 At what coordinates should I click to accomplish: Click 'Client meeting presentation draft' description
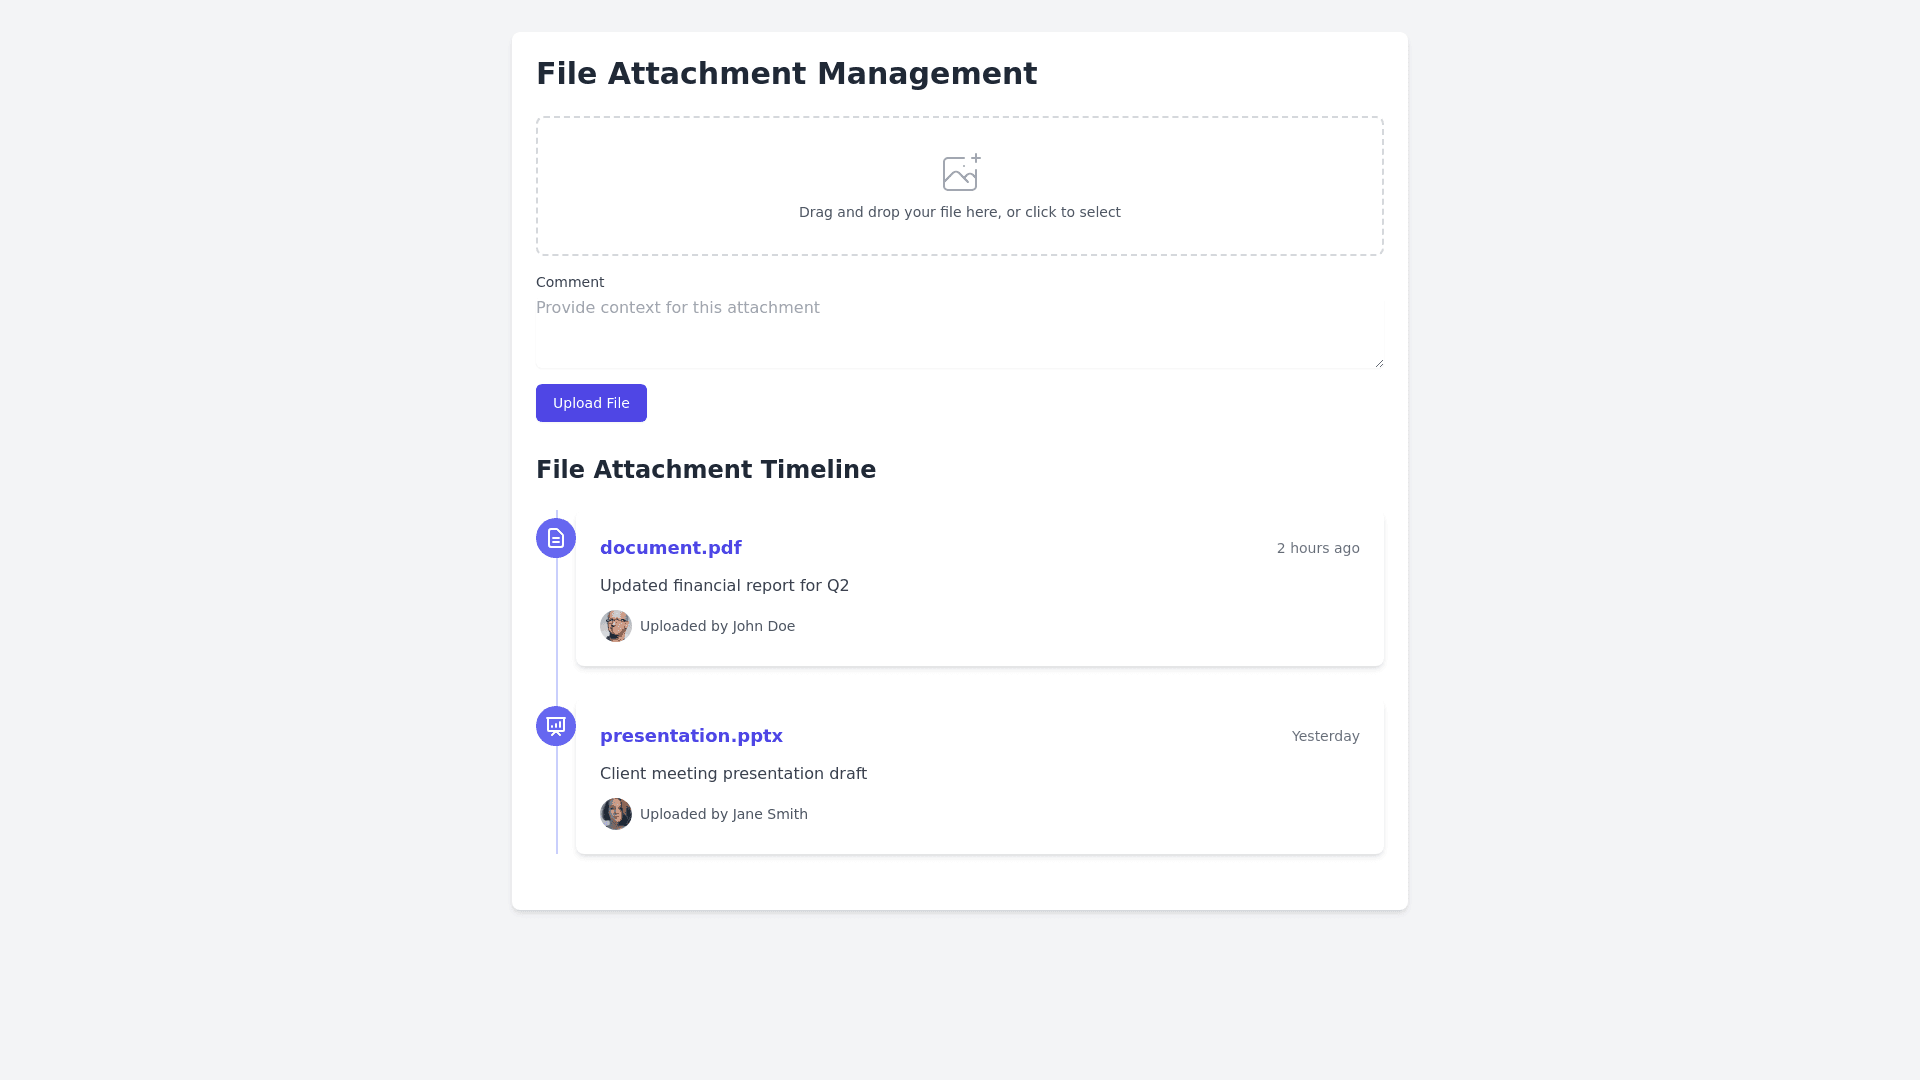[733, 774]
